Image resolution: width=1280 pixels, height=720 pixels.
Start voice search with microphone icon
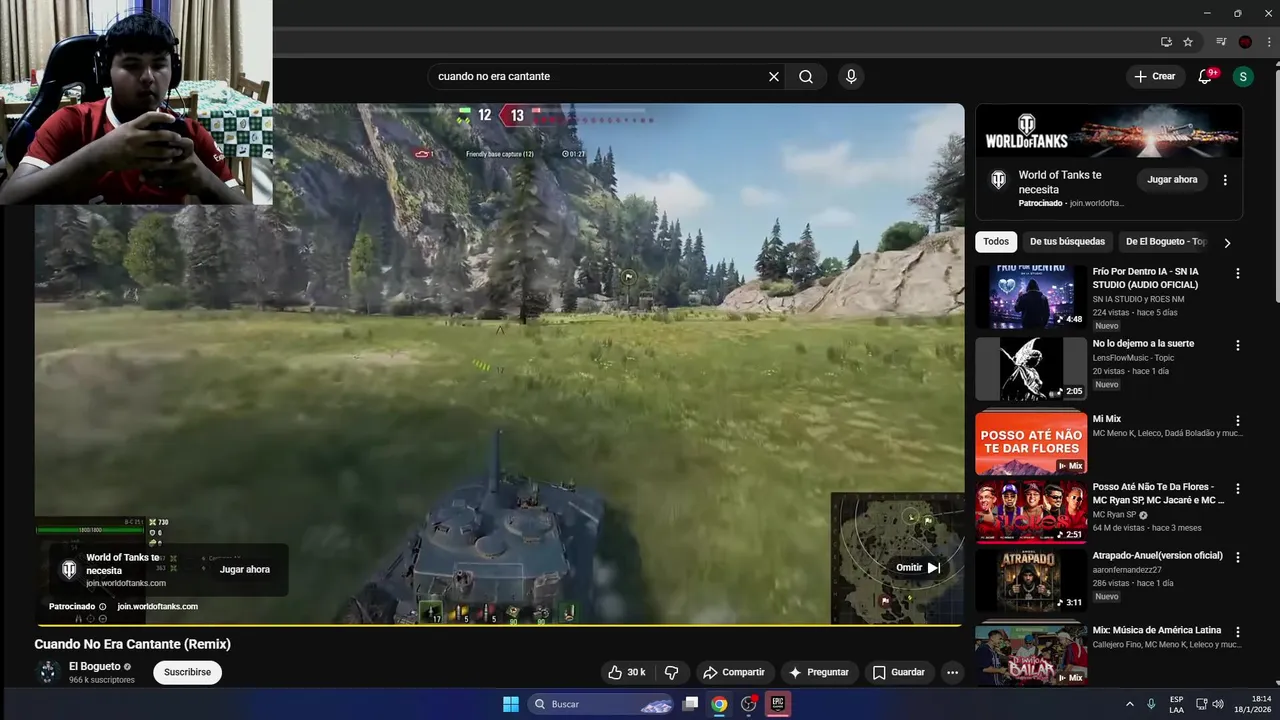[851, 76]
